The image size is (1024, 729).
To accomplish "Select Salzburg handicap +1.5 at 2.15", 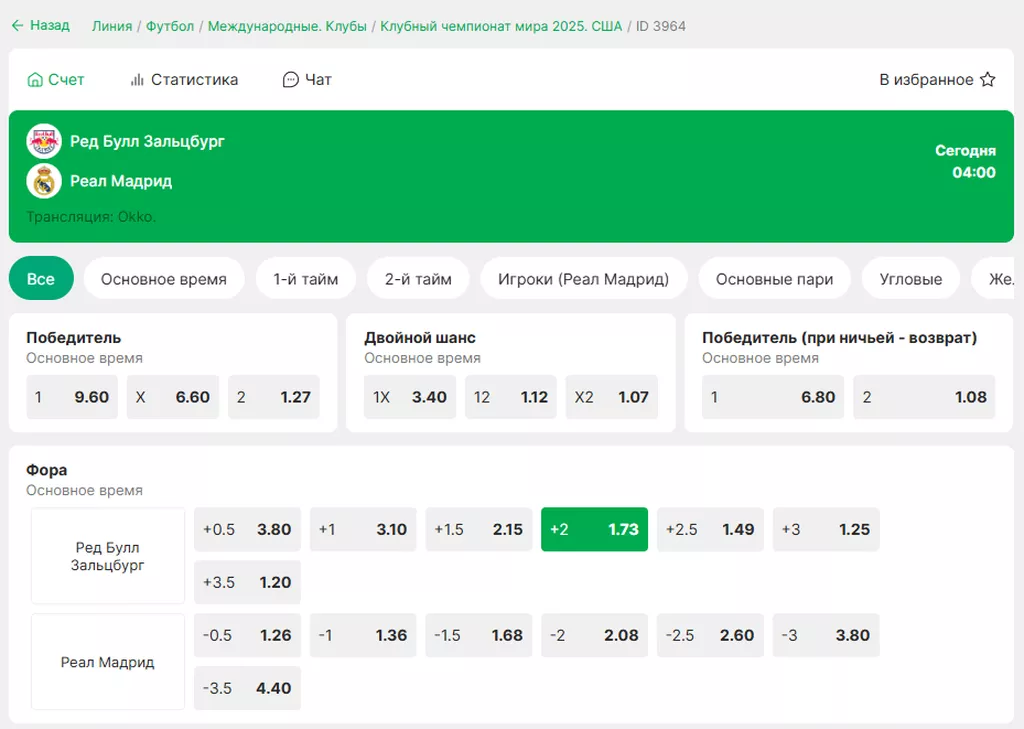I will click(479, 529).
